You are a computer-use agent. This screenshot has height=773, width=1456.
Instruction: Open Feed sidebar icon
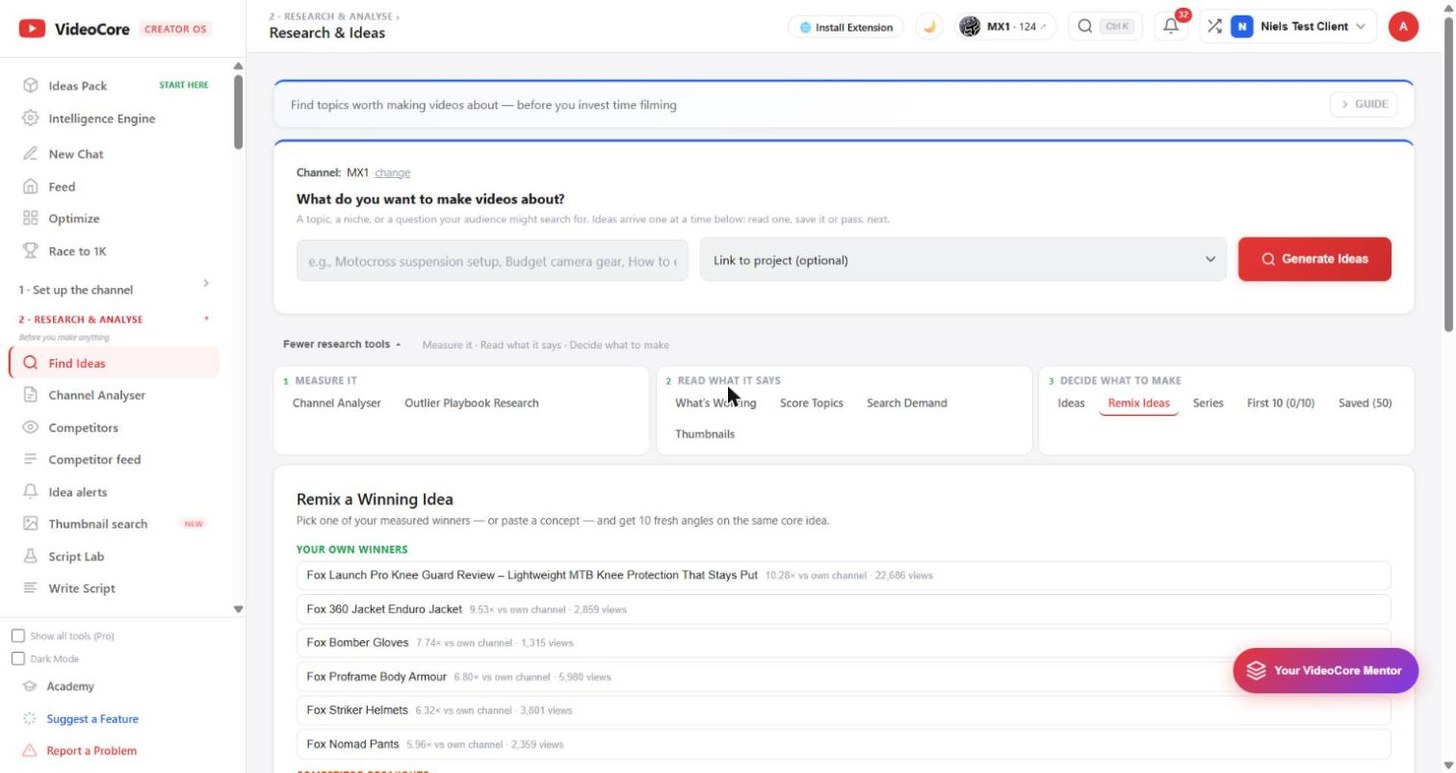(30, 186)
